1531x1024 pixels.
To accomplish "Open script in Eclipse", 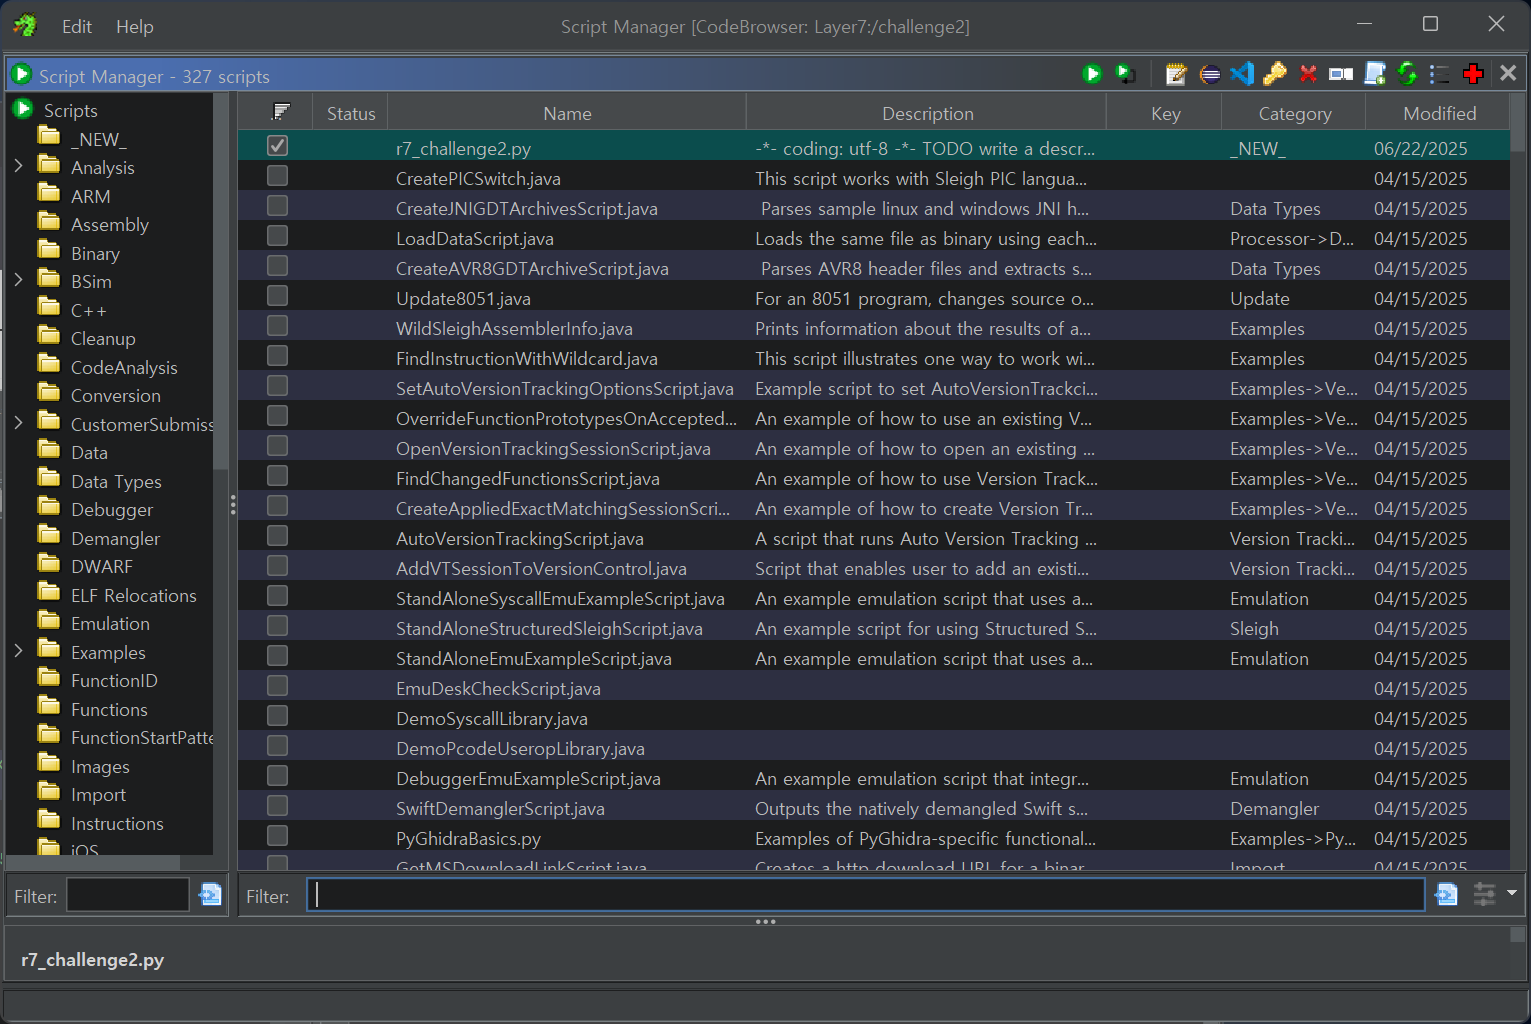I will coord(1209,74).
